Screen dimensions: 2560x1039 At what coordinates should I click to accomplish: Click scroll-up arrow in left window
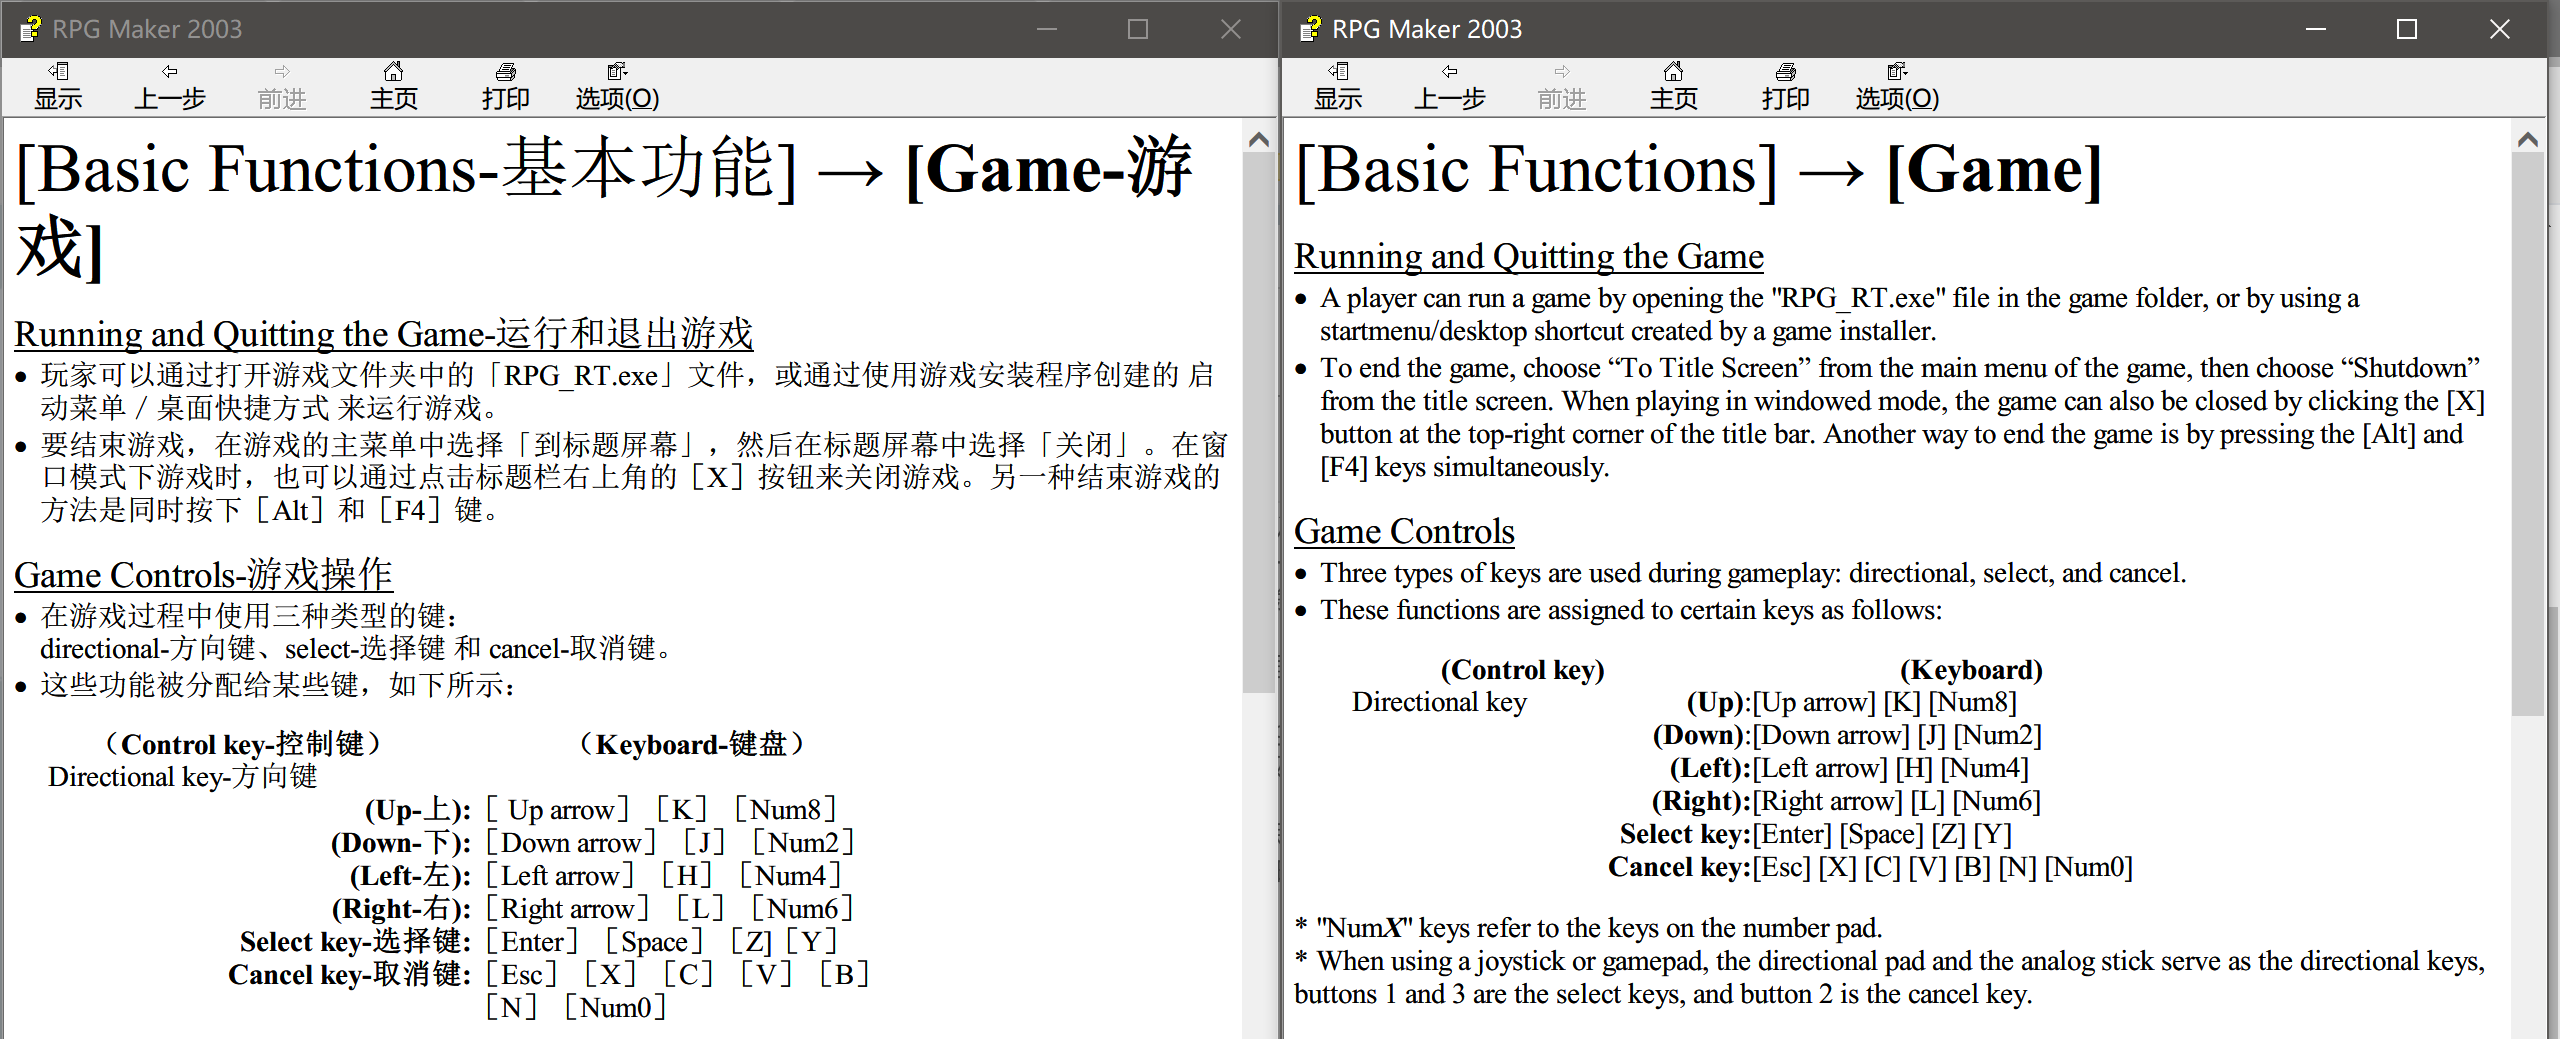(x=1259, y=140)
